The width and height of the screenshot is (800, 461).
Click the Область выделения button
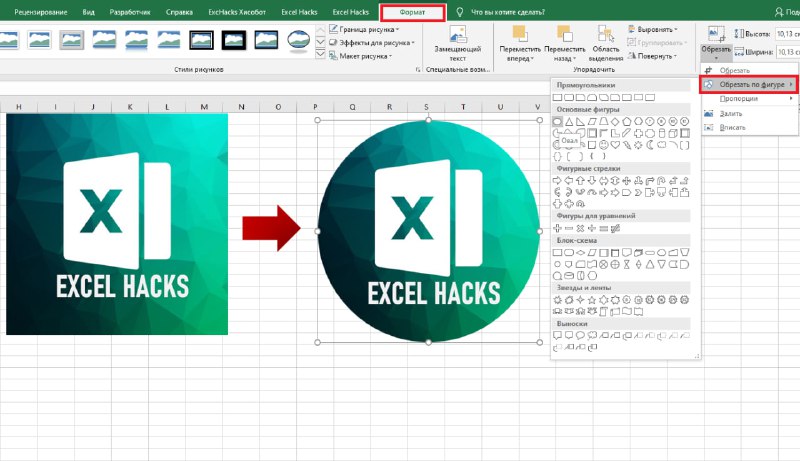click(x=606, y=44)
